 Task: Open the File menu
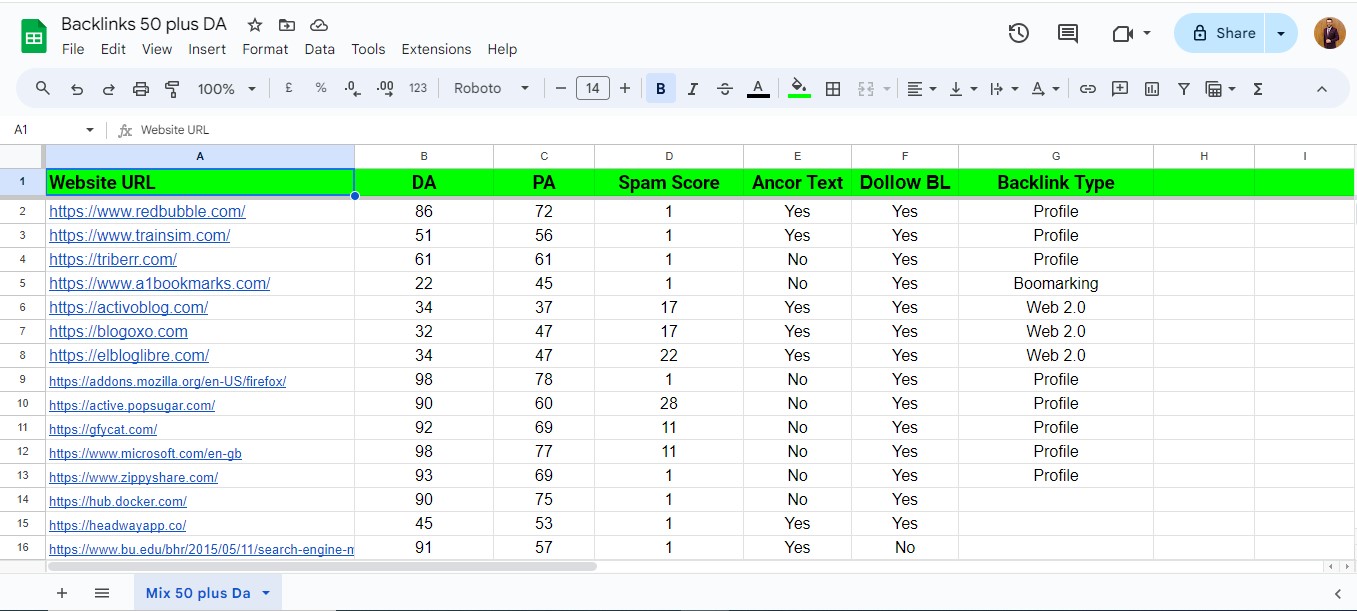73,49
